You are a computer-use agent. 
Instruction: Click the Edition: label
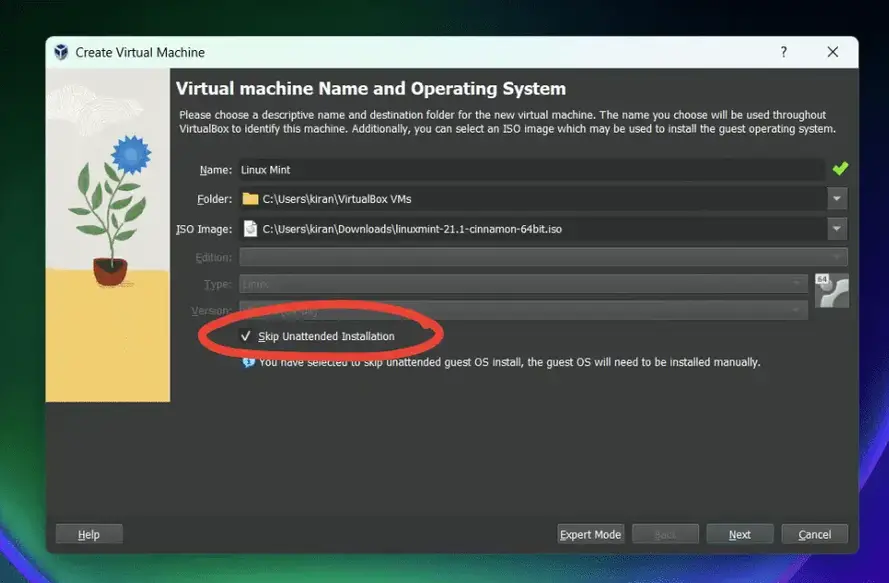pos(214,257)
